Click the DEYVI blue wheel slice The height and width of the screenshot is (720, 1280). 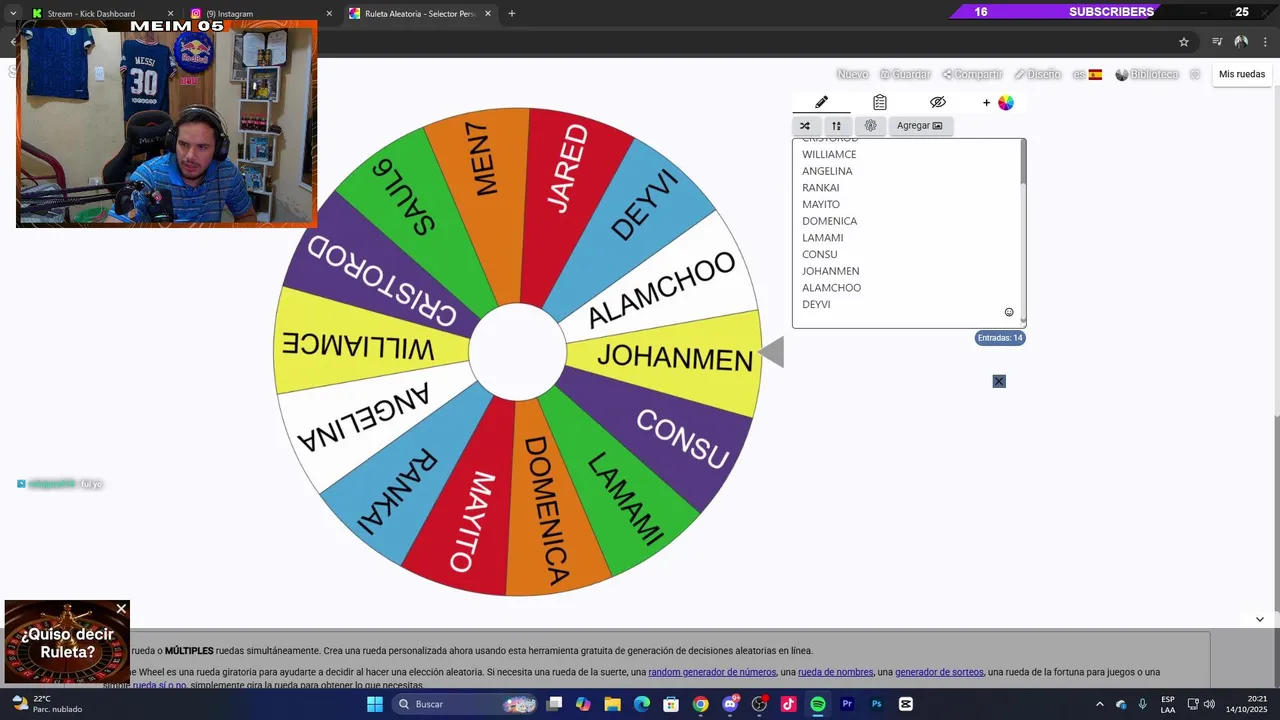coord(643,205)
